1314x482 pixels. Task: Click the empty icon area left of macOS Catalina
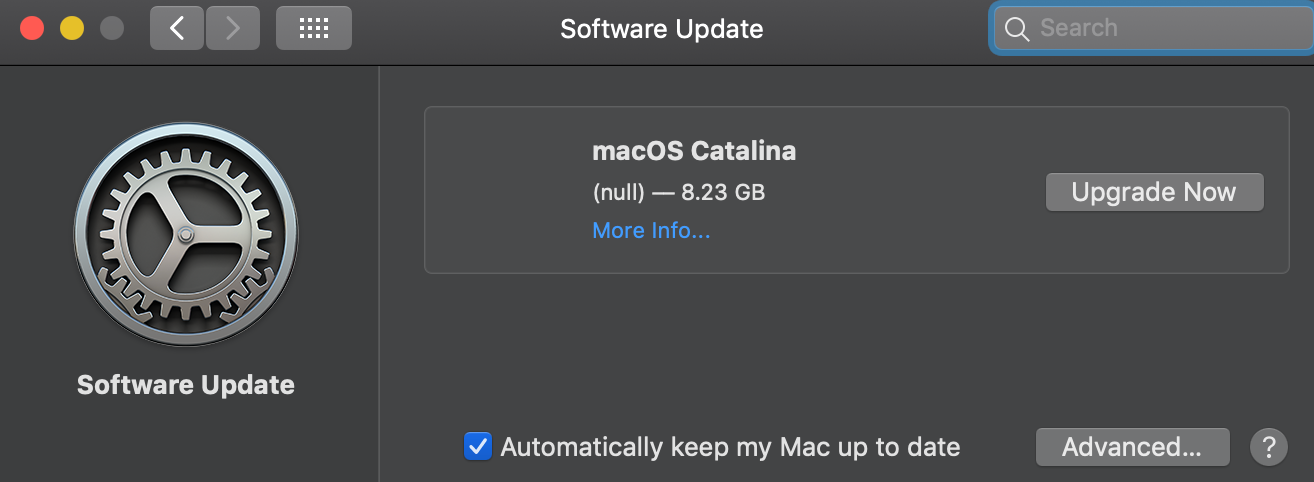click(510, 190)
